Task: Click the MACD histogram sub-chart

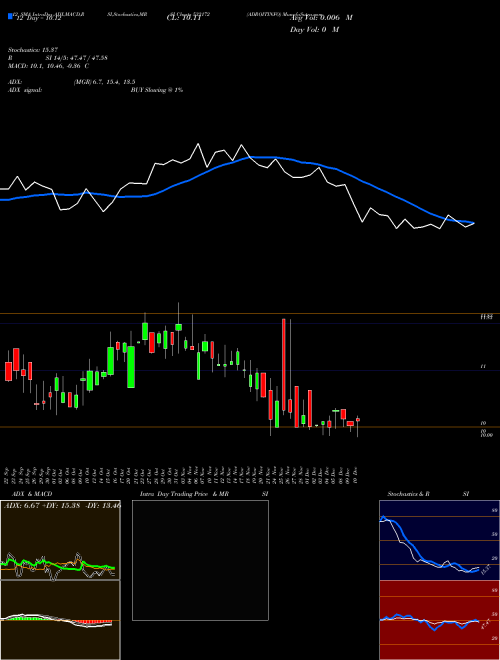Action: (x=60, y=620)
